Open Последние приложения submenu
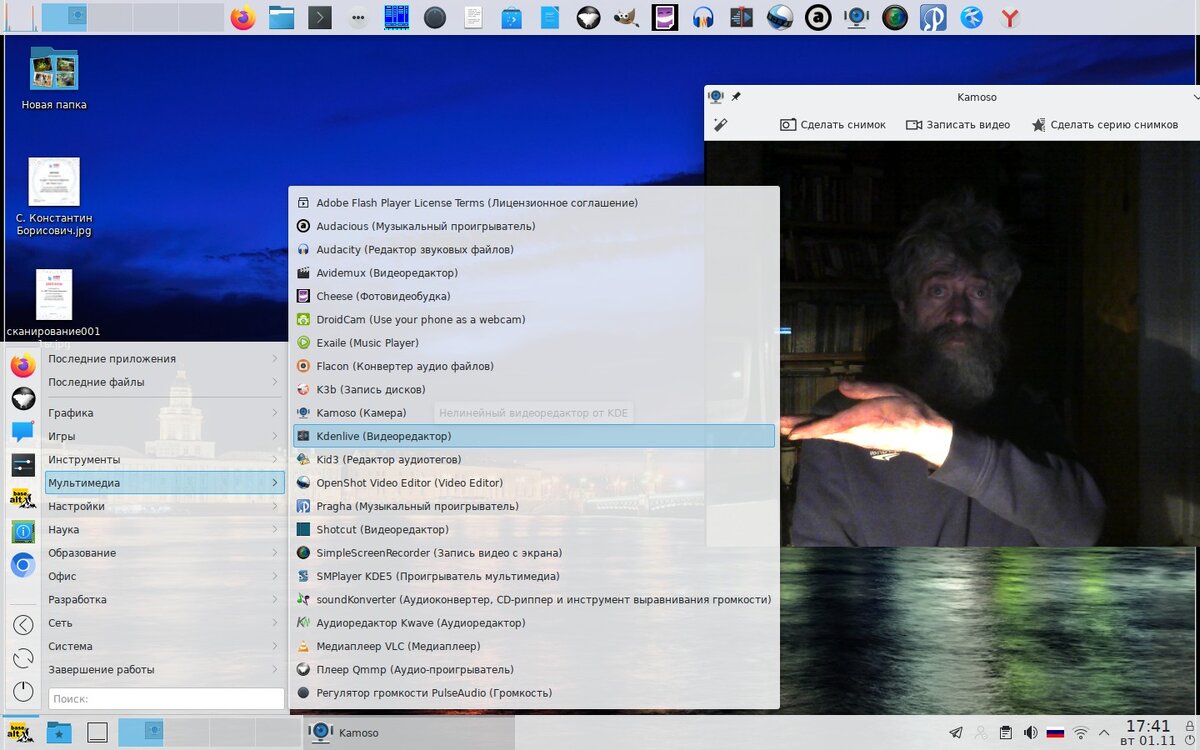 [165, 359]
